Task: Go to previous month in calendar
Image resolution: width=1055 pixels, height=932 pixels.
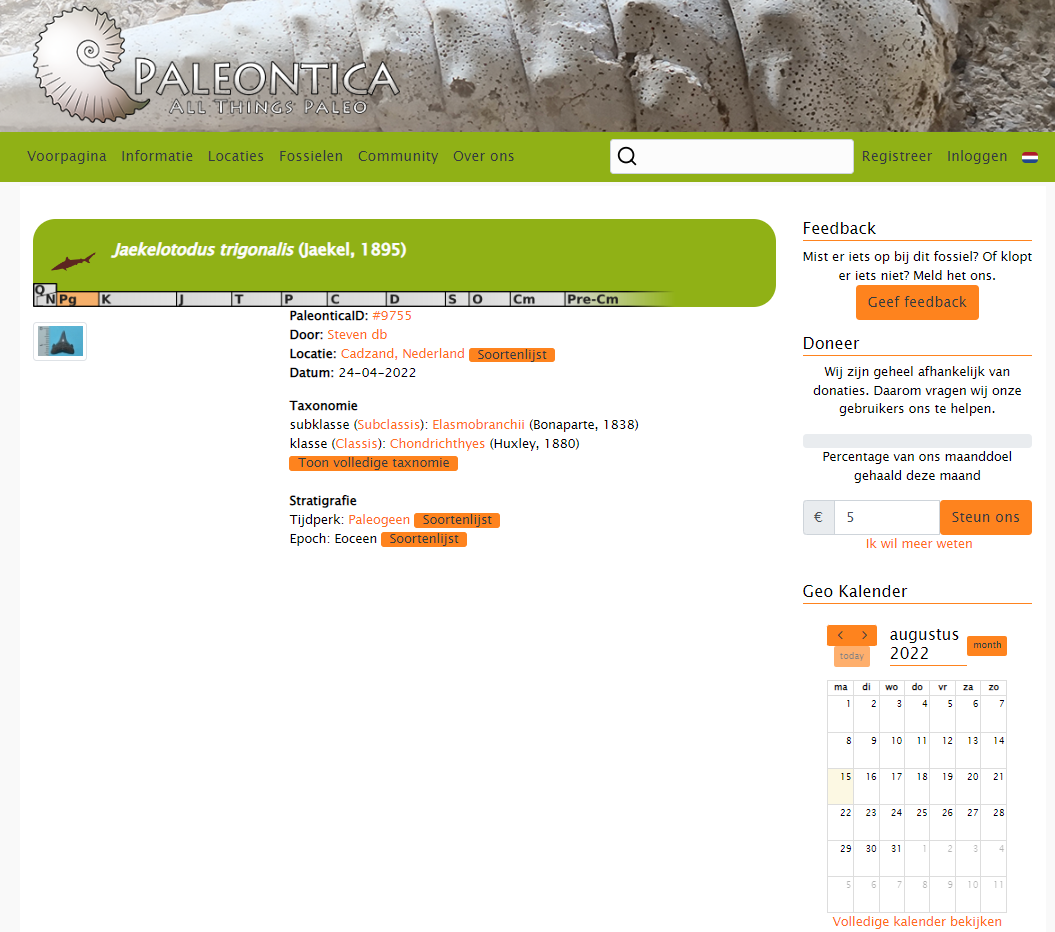Action: [840, 636]
